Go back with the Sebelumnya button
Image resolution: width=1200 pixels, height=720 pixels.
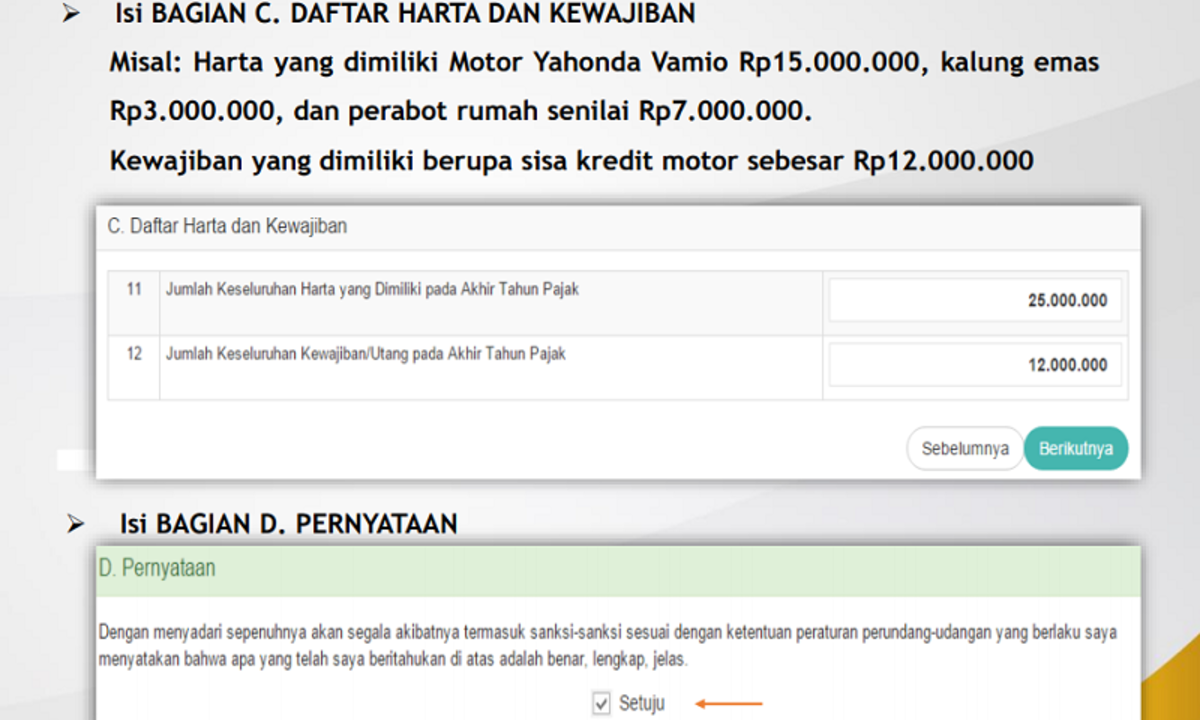(964, 449)
